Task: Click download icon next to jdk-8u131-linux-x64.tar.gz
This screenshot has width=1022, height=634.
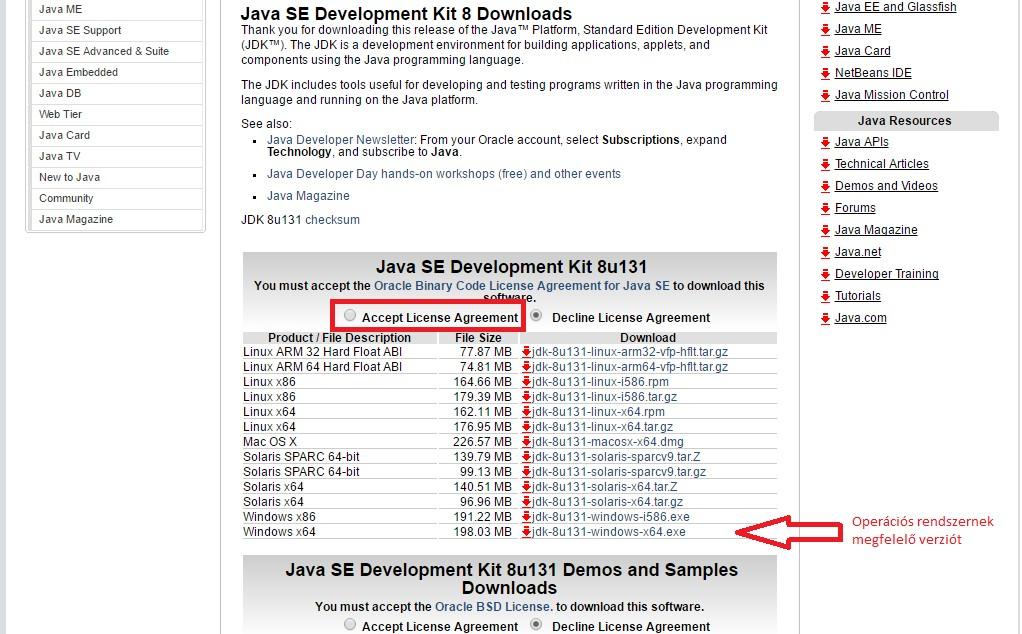Action: tap(526, 427)
